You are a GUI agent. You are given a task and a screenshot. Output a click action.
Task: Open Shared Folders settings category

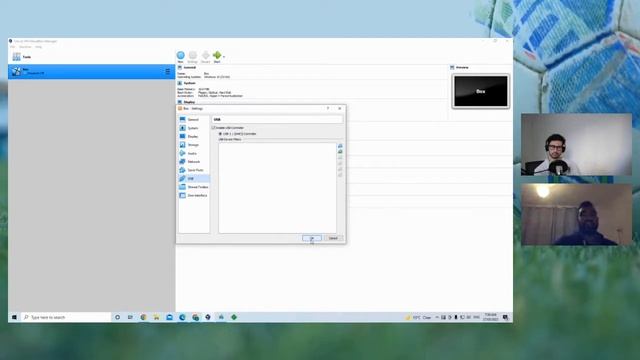[194, 187]
